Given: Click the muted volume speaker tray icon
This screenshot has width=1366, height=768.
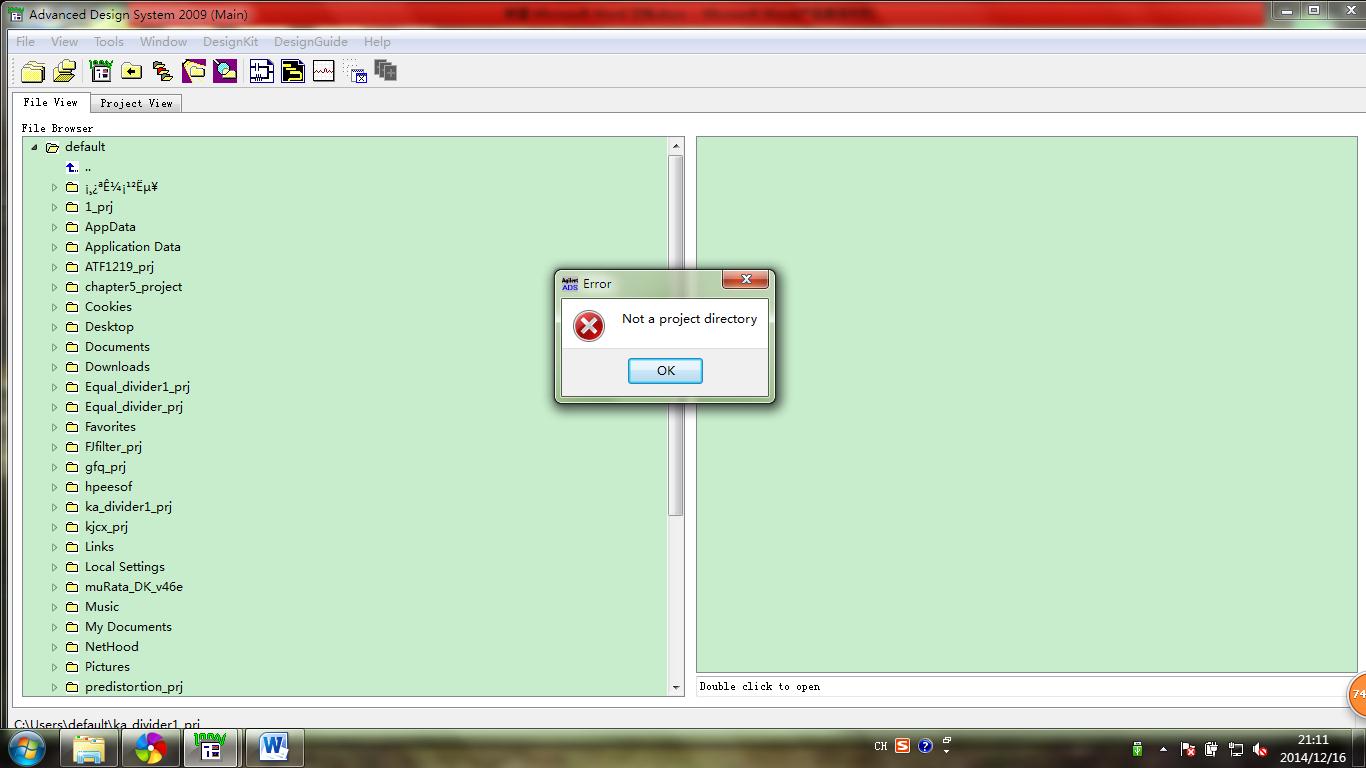Looking at the screenshot, I should [x=1261, y=749].
